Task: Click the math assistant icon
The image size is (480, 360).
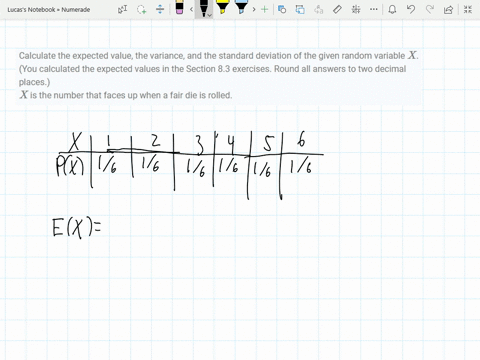Action: [356, 9]
